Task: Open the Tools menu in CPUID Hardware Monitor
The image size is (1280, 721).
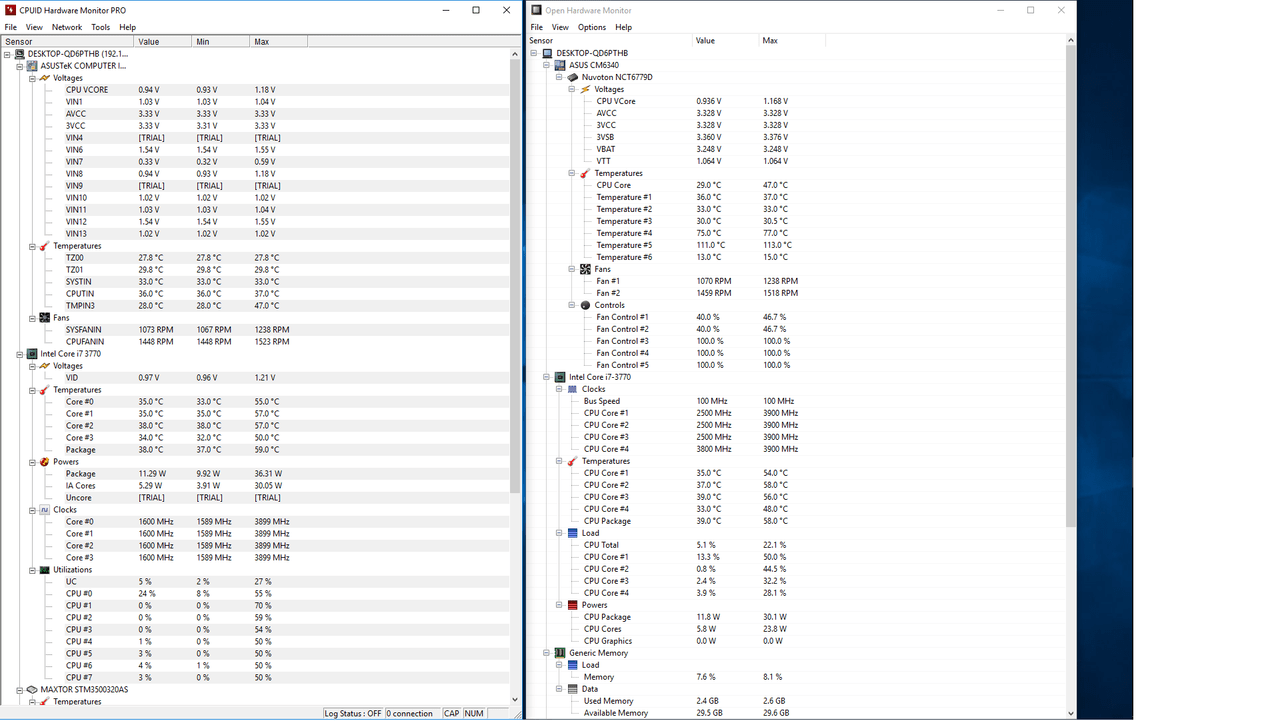Action: 100,27
